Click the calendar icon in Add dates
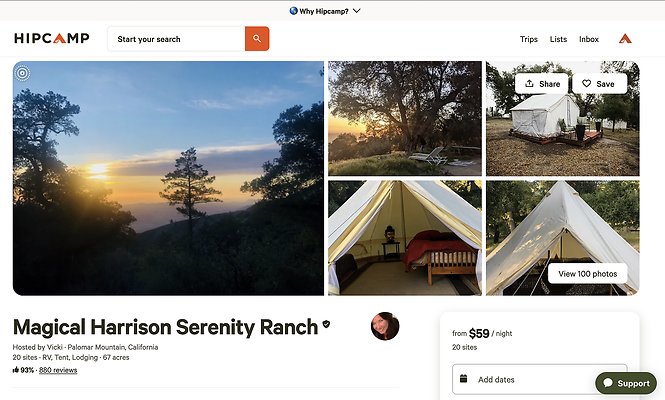Screen dimensions: 665x400 point(463,379)
